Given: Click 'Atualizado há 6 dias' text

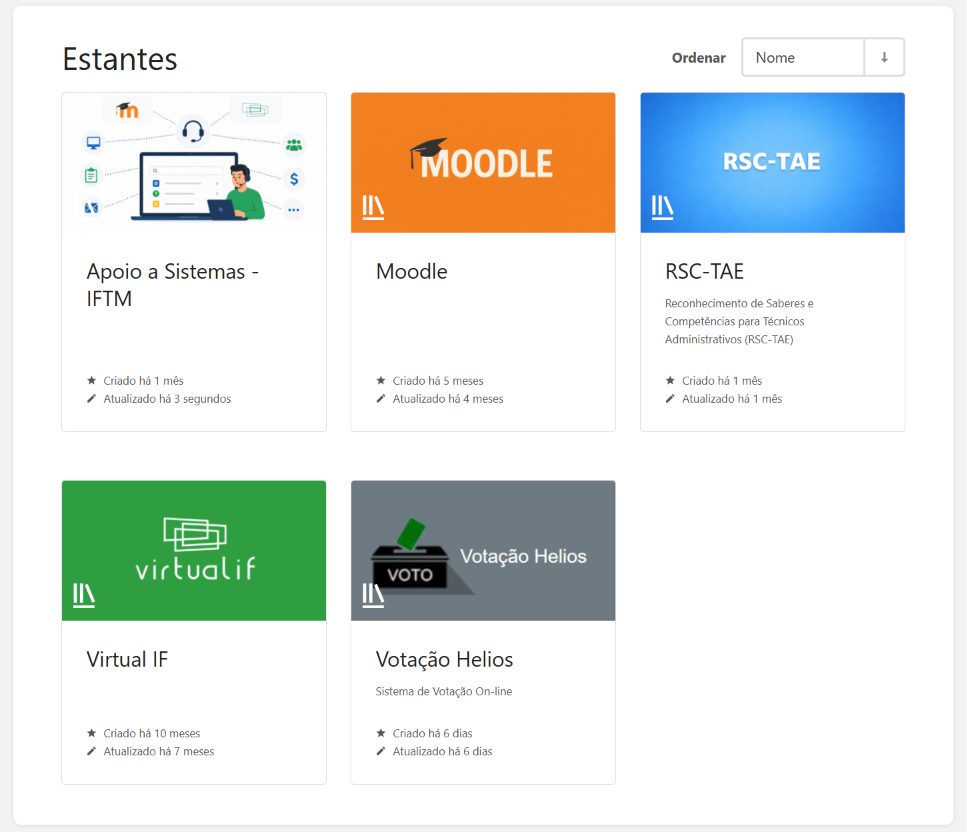Looking at the screenshot, I should pyautogui.click(x=442, y=751).
